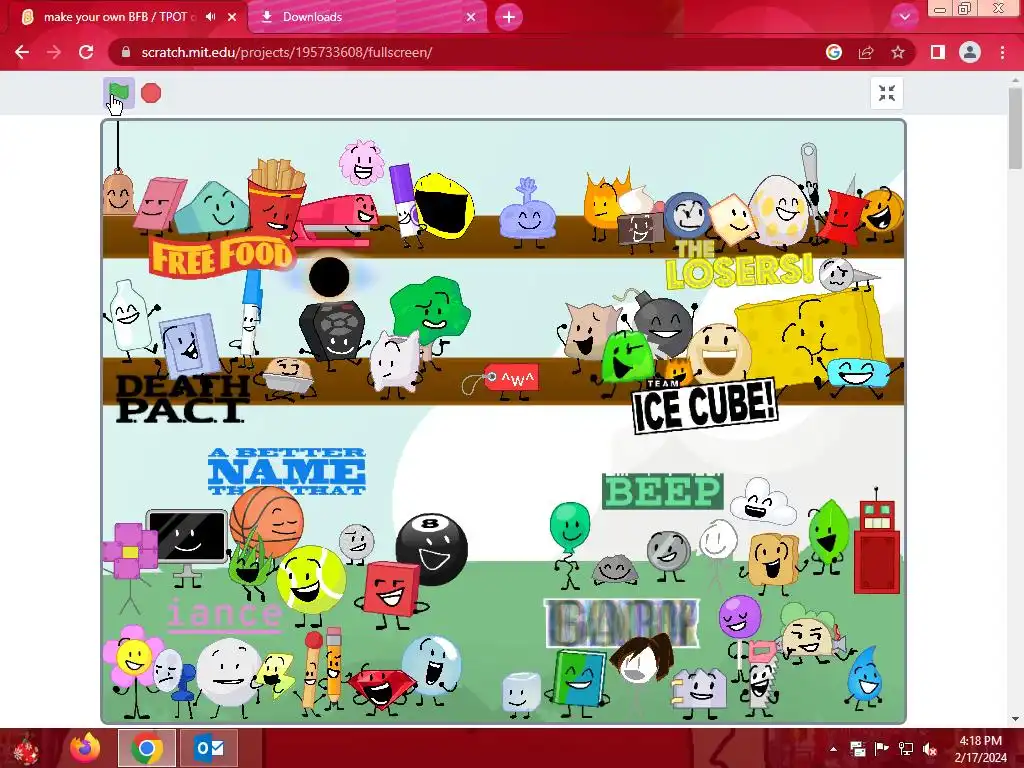
Task: Click the TEAM ICE CUBE! logo
Action: pos(705,406)
